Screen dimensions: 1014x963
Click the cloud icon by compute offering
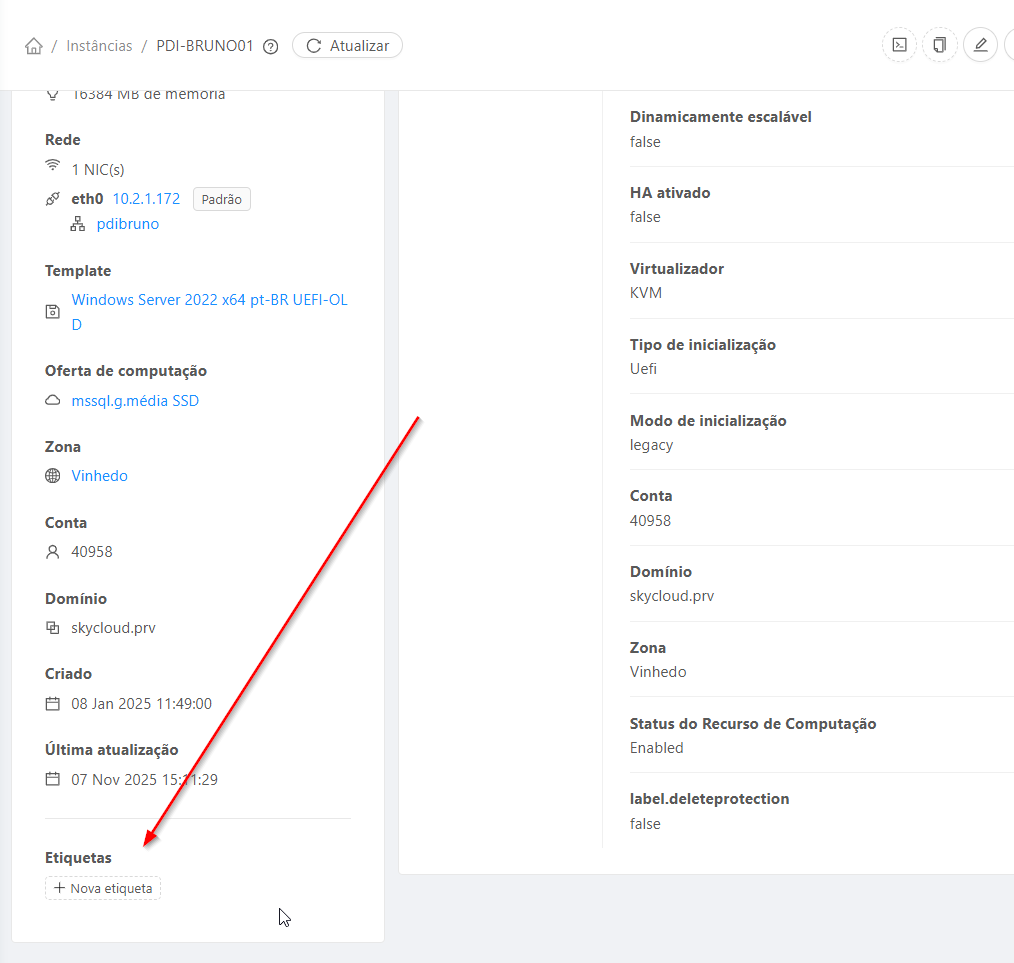(53, 401)
